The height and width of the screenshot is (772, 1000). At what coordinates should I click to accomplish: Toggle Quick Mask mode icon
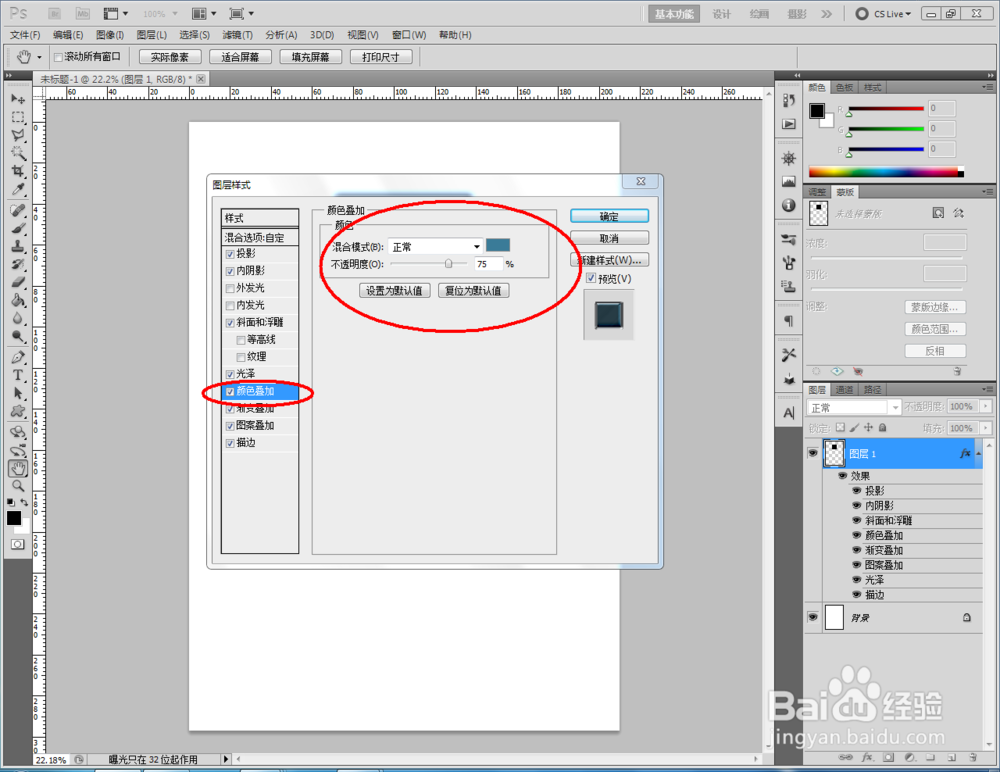18,544
